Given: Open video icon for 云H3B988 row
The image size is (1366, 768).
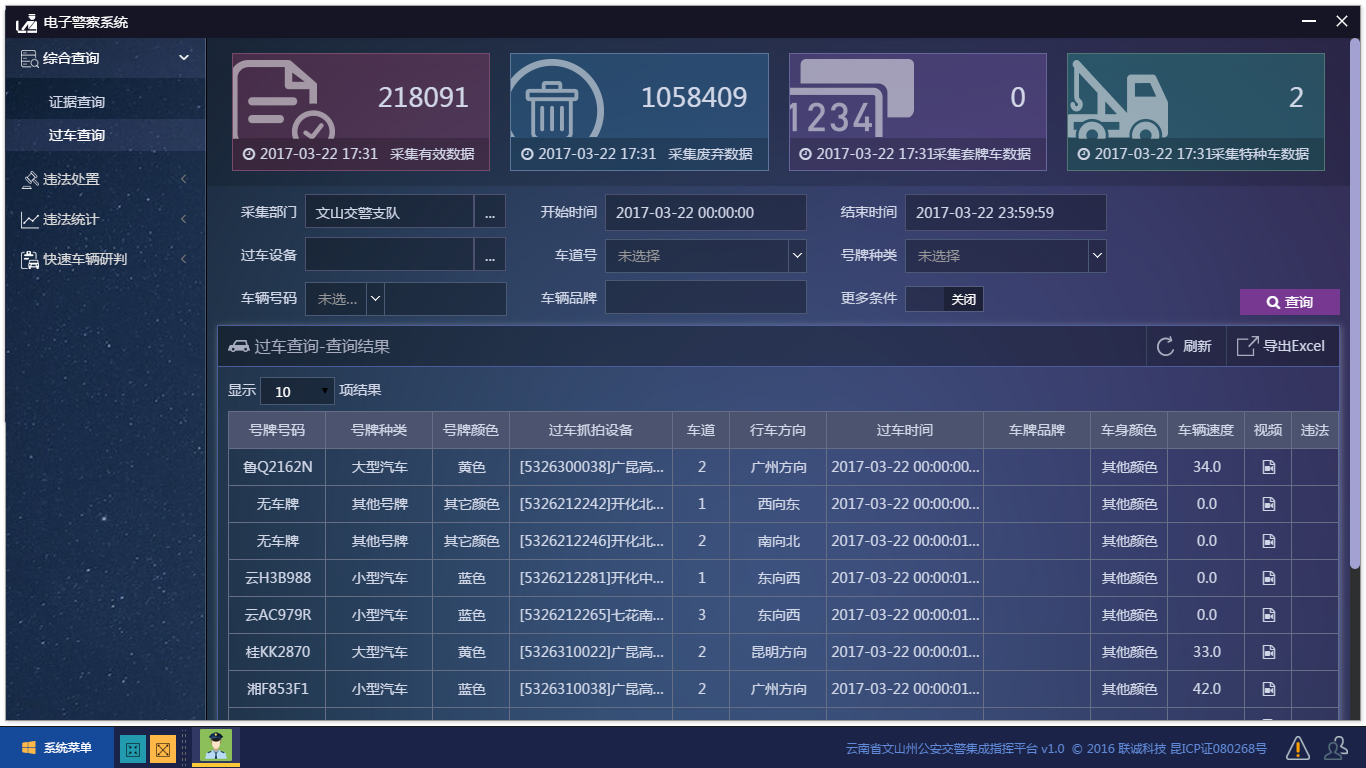Looking at the screenshot, I should coord(1268,578).
